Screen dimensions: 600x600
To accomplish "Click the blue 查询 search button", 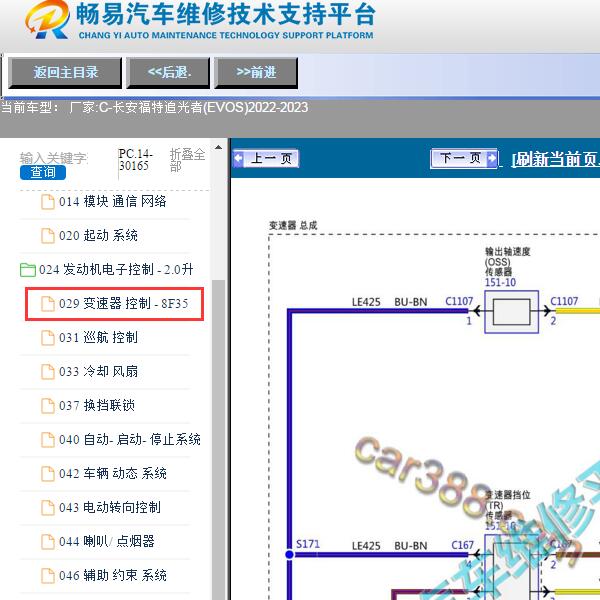I will 43,173.
